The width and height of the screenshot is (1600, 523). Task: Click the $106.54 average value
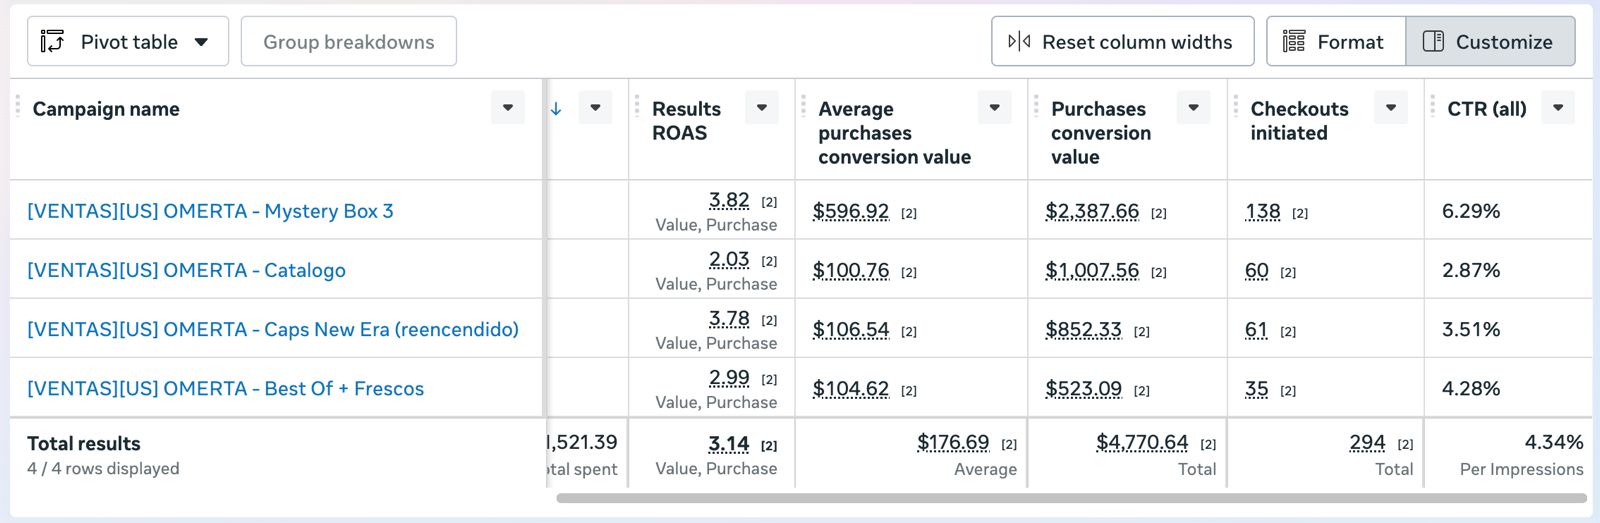pyautogui.click(x=851, y=329)
